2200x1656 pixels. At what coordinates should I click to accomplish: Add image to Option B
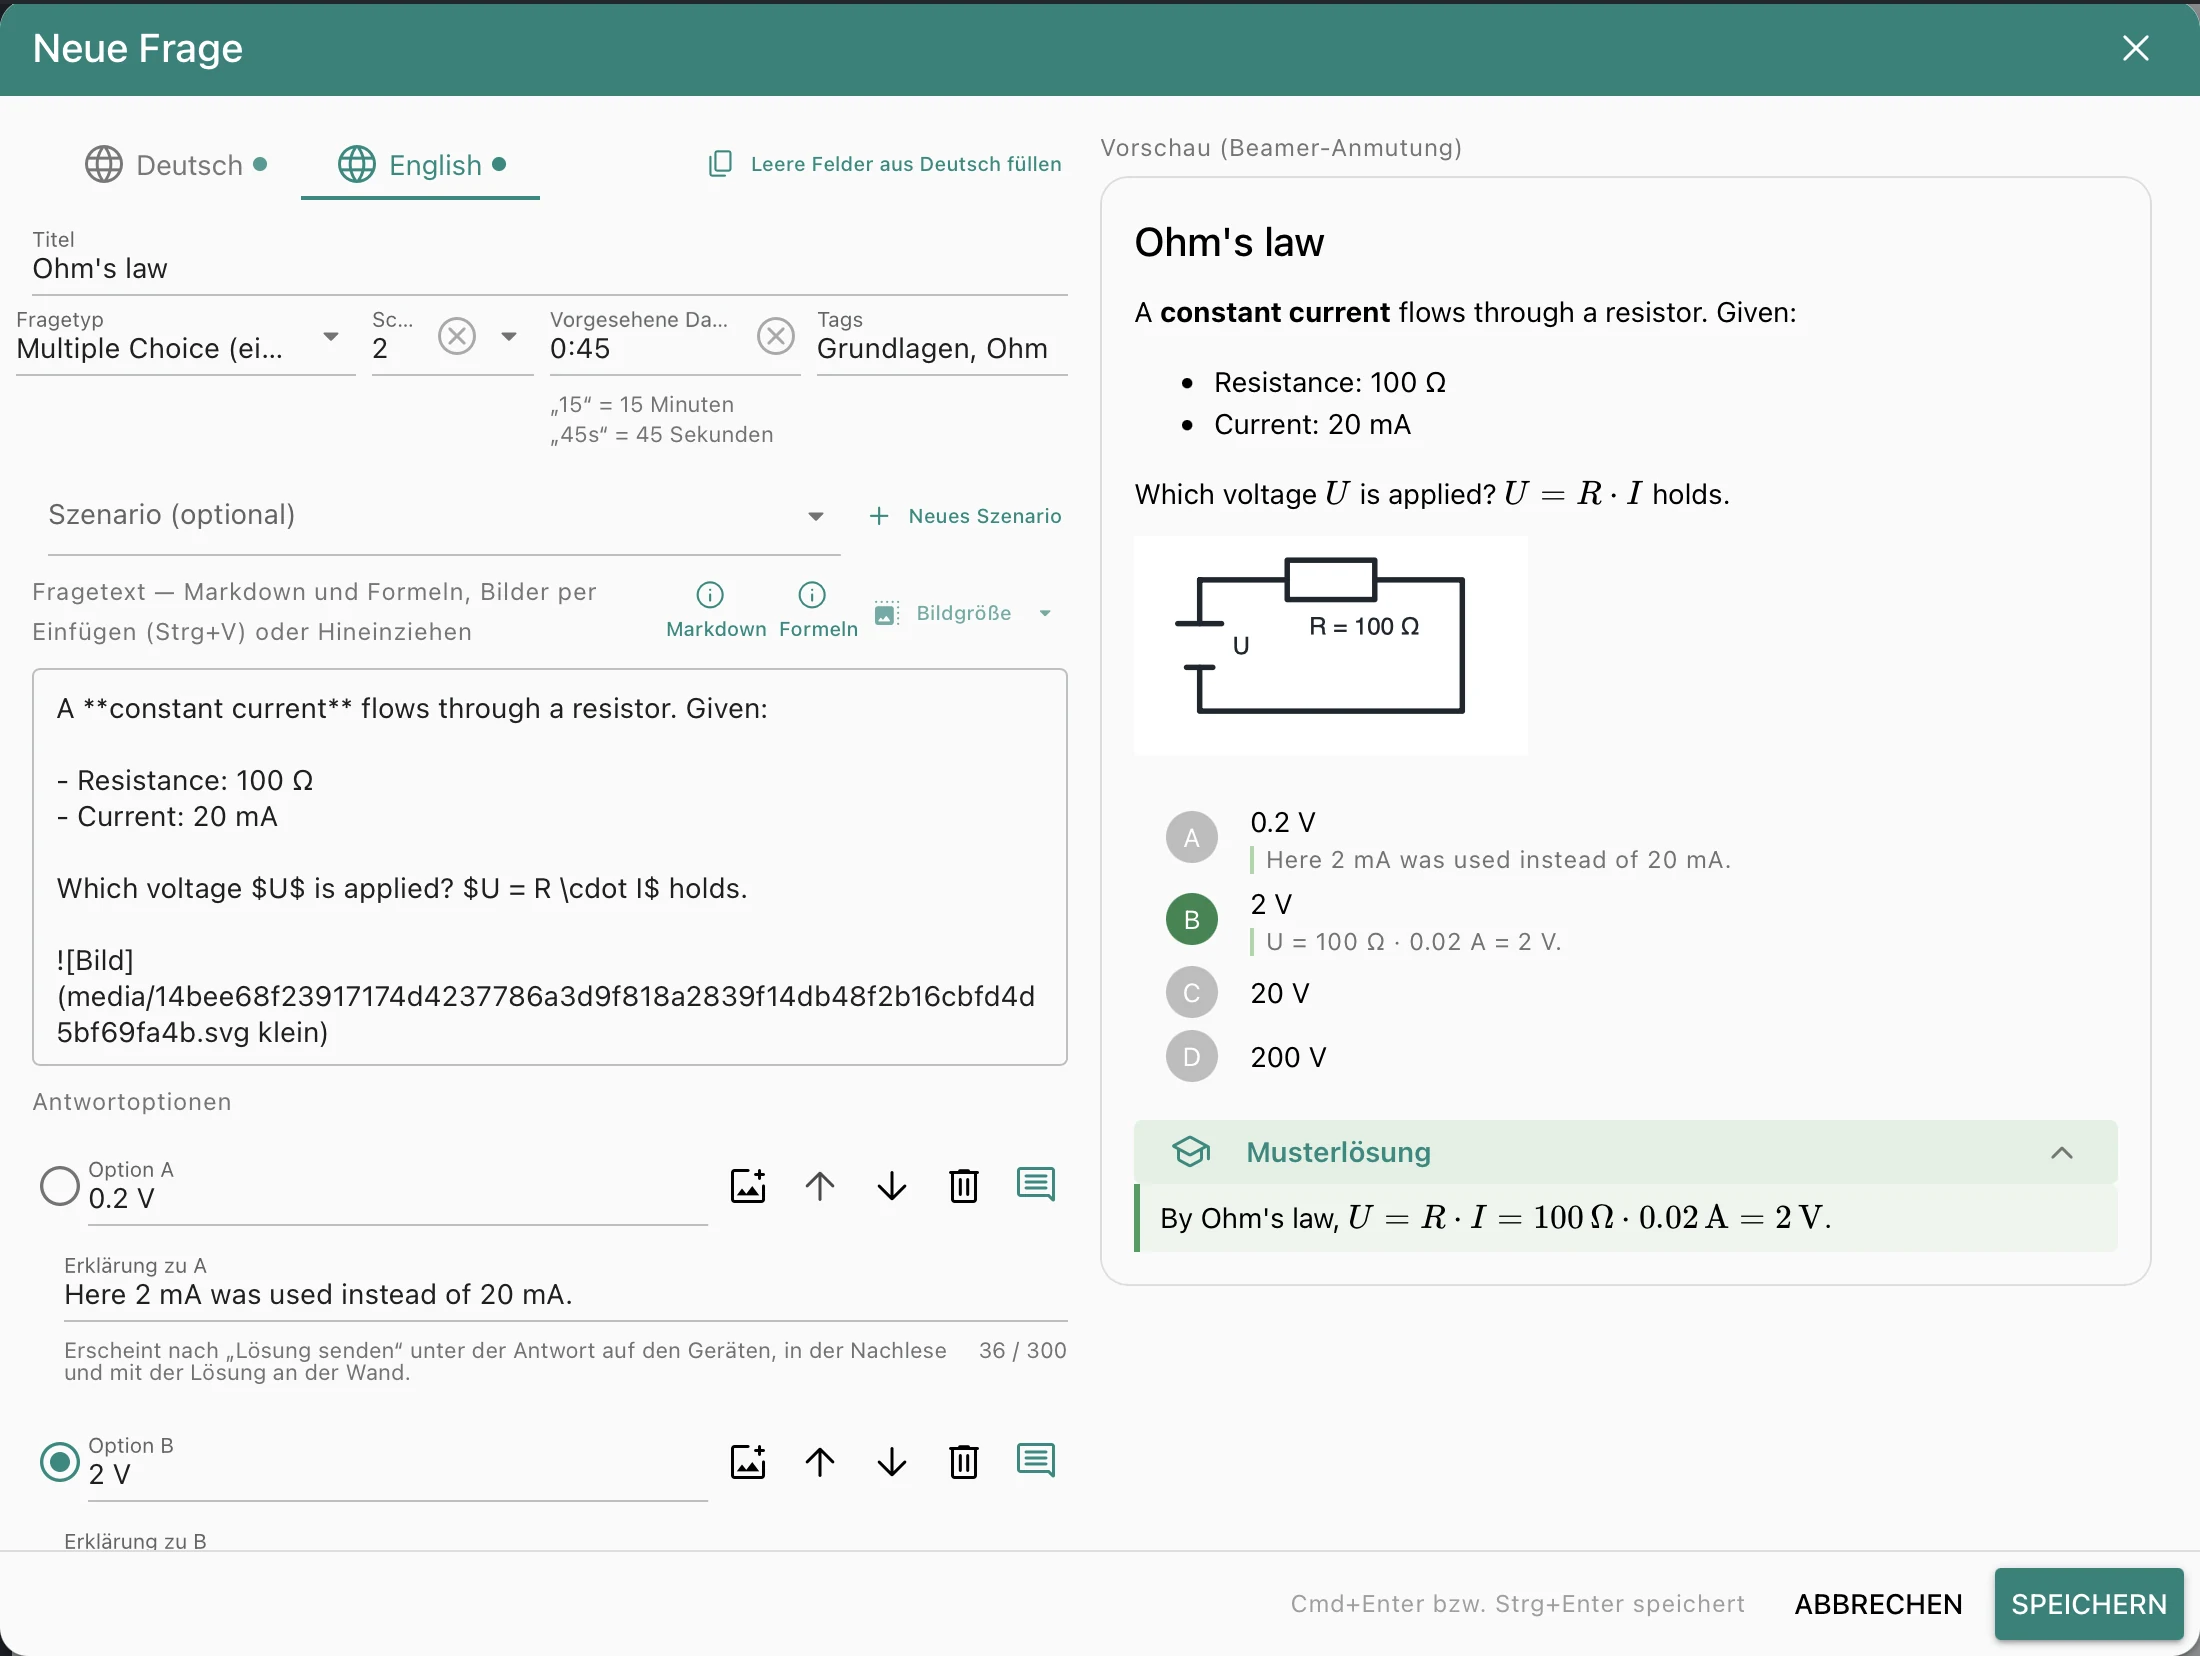click(748, 1462)
